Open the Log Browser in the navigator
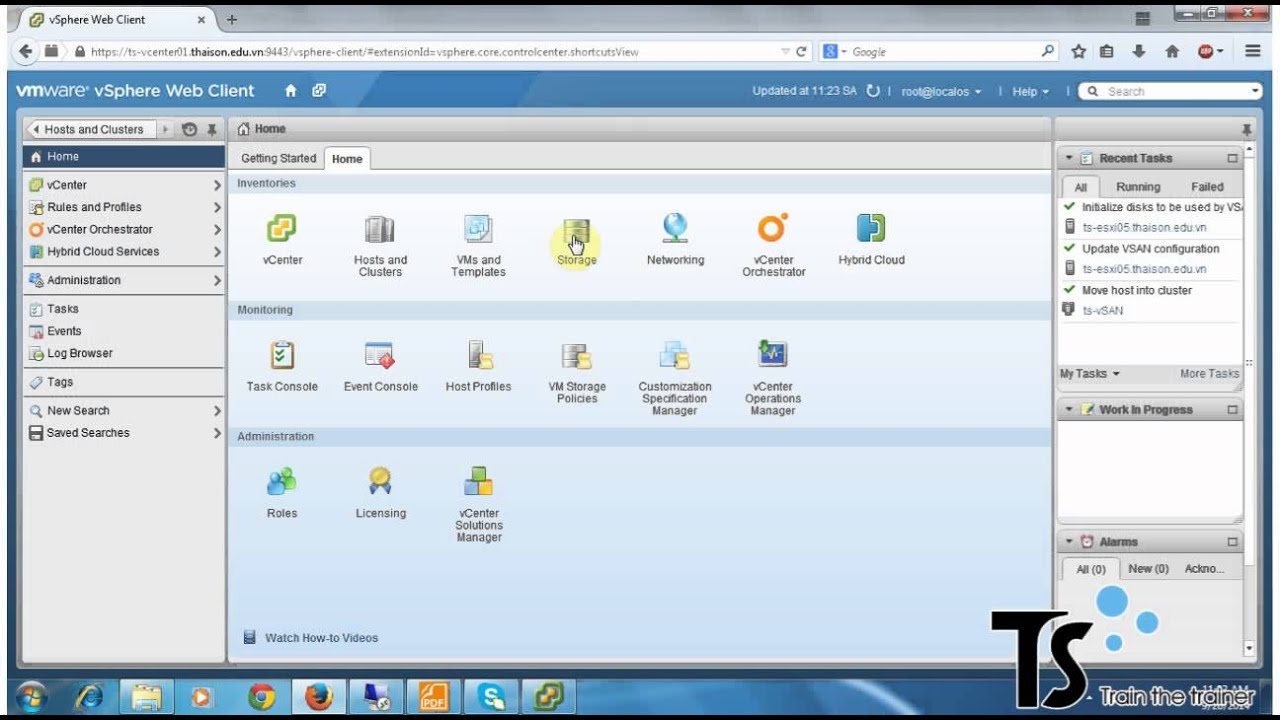Image resolution: width=1280 pixels, height=720 pixels. pyautogui.click(x=125, y=353)
